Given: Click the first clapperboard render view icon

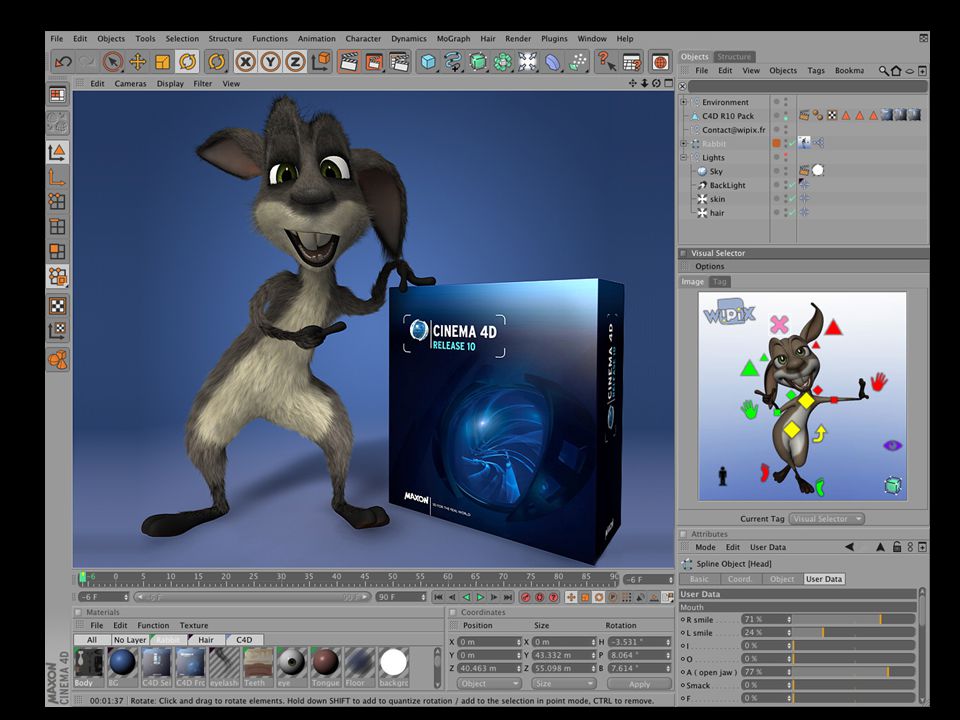Looking at the screenshot, I should click(349, 62).
